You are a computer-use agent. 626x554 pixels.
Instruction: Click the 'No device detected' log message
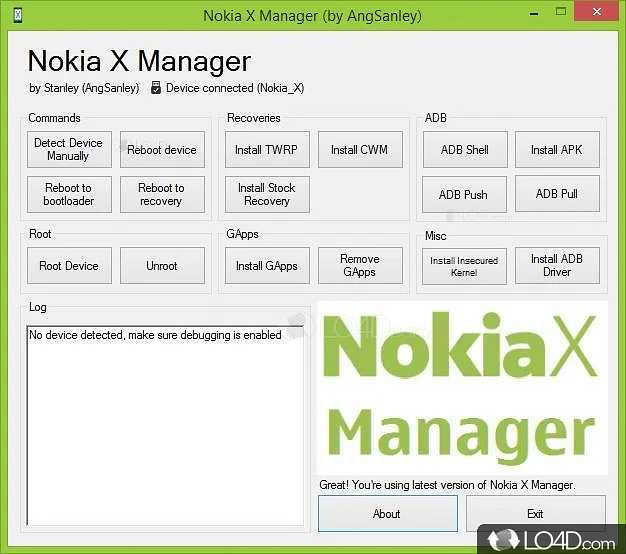tap(155, 335)
